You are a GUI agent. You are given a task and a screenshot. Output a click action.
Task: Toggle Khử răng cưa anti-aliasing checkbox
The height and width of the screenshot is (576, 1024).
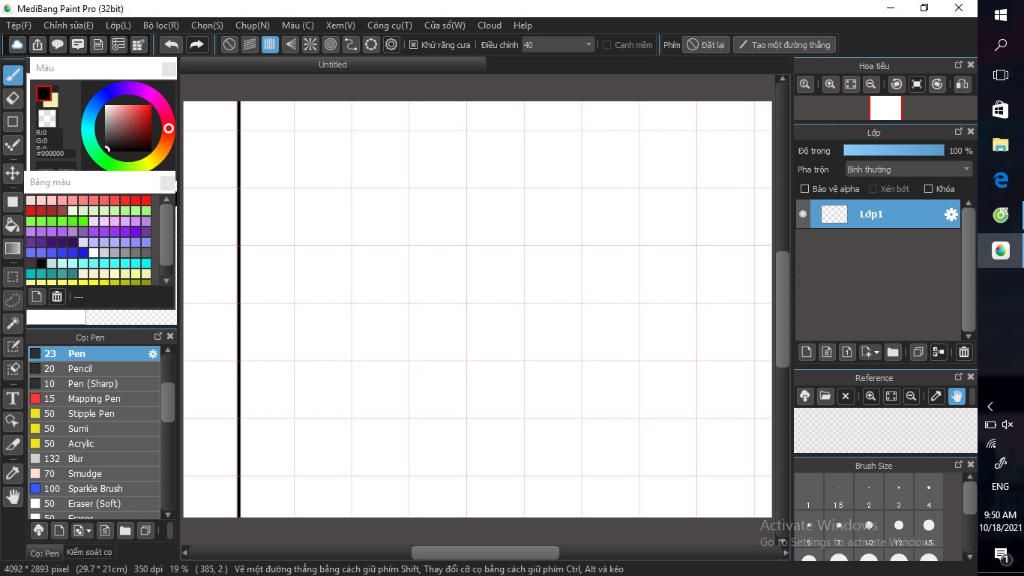point(413,44)
